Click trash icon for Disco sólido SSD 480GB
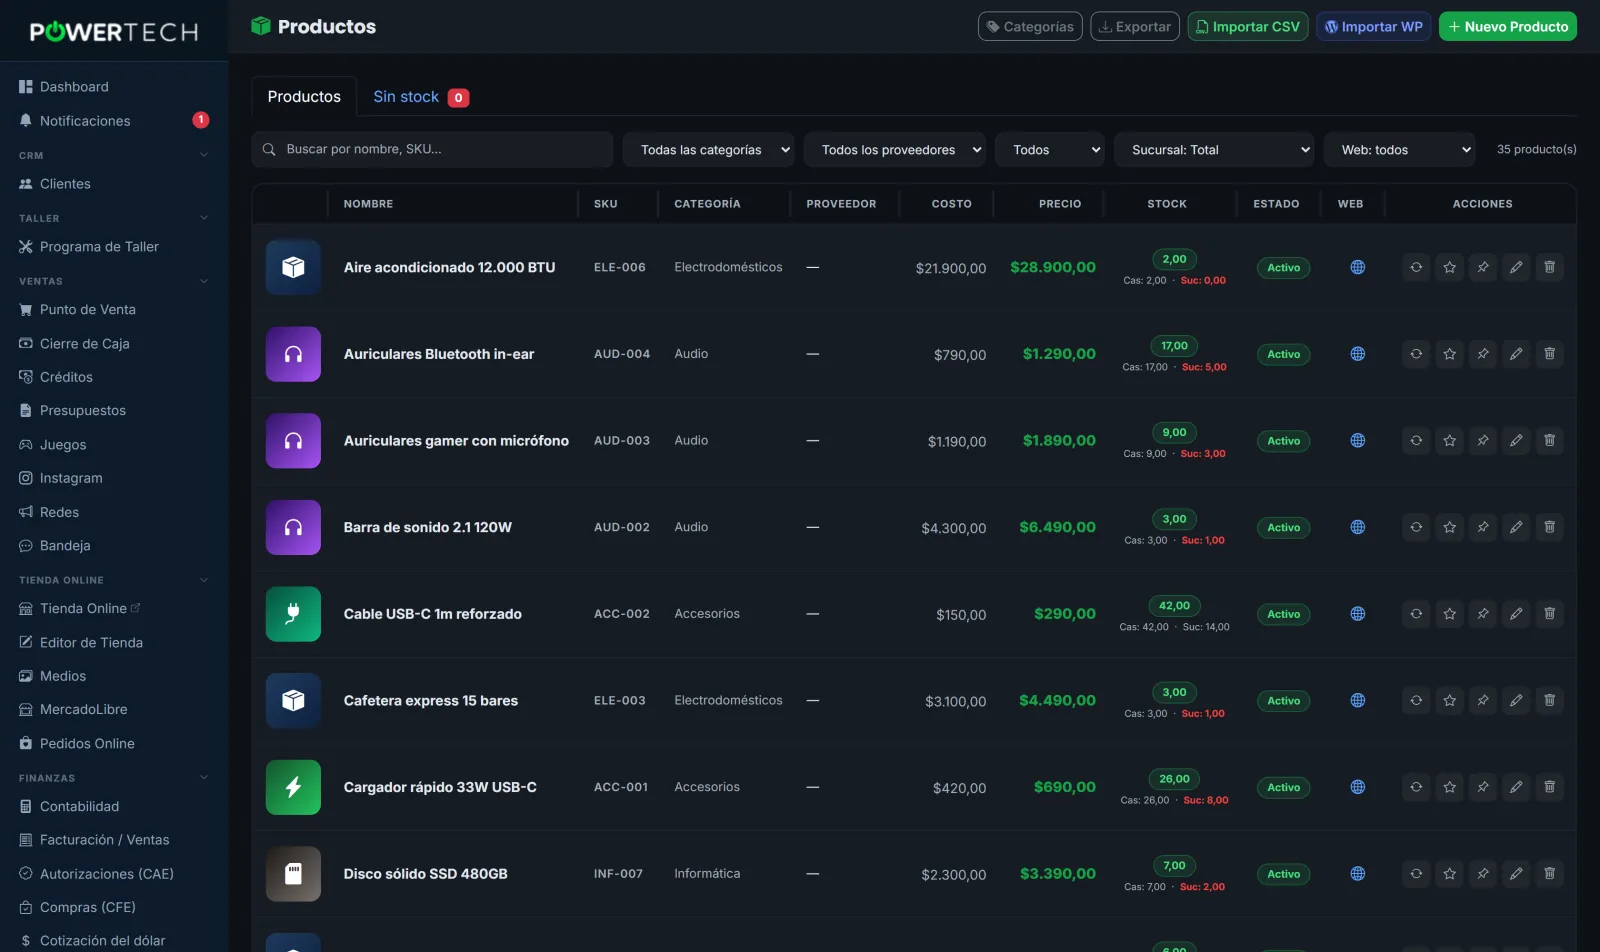1600x952 pixels. coord(1549,874)
